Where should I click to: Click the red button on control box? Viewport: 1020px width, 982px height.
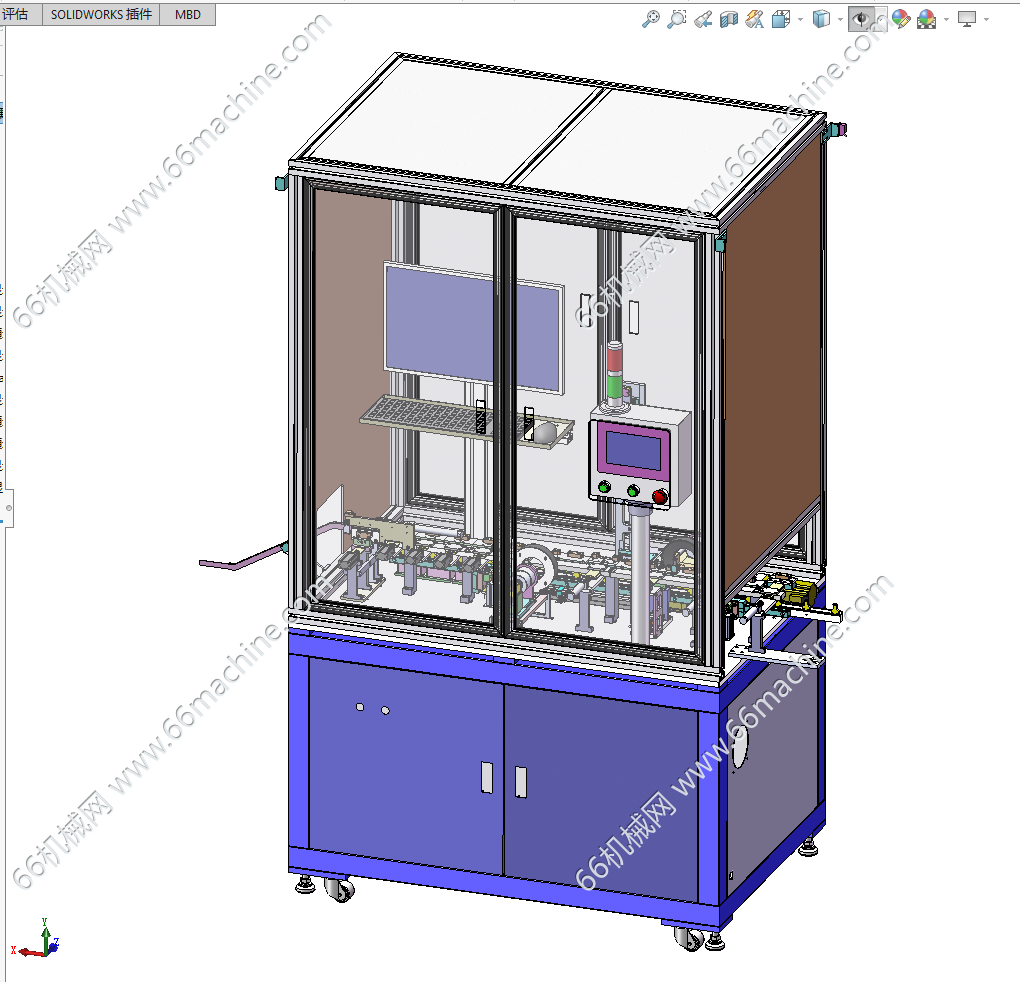click(659, 497)
